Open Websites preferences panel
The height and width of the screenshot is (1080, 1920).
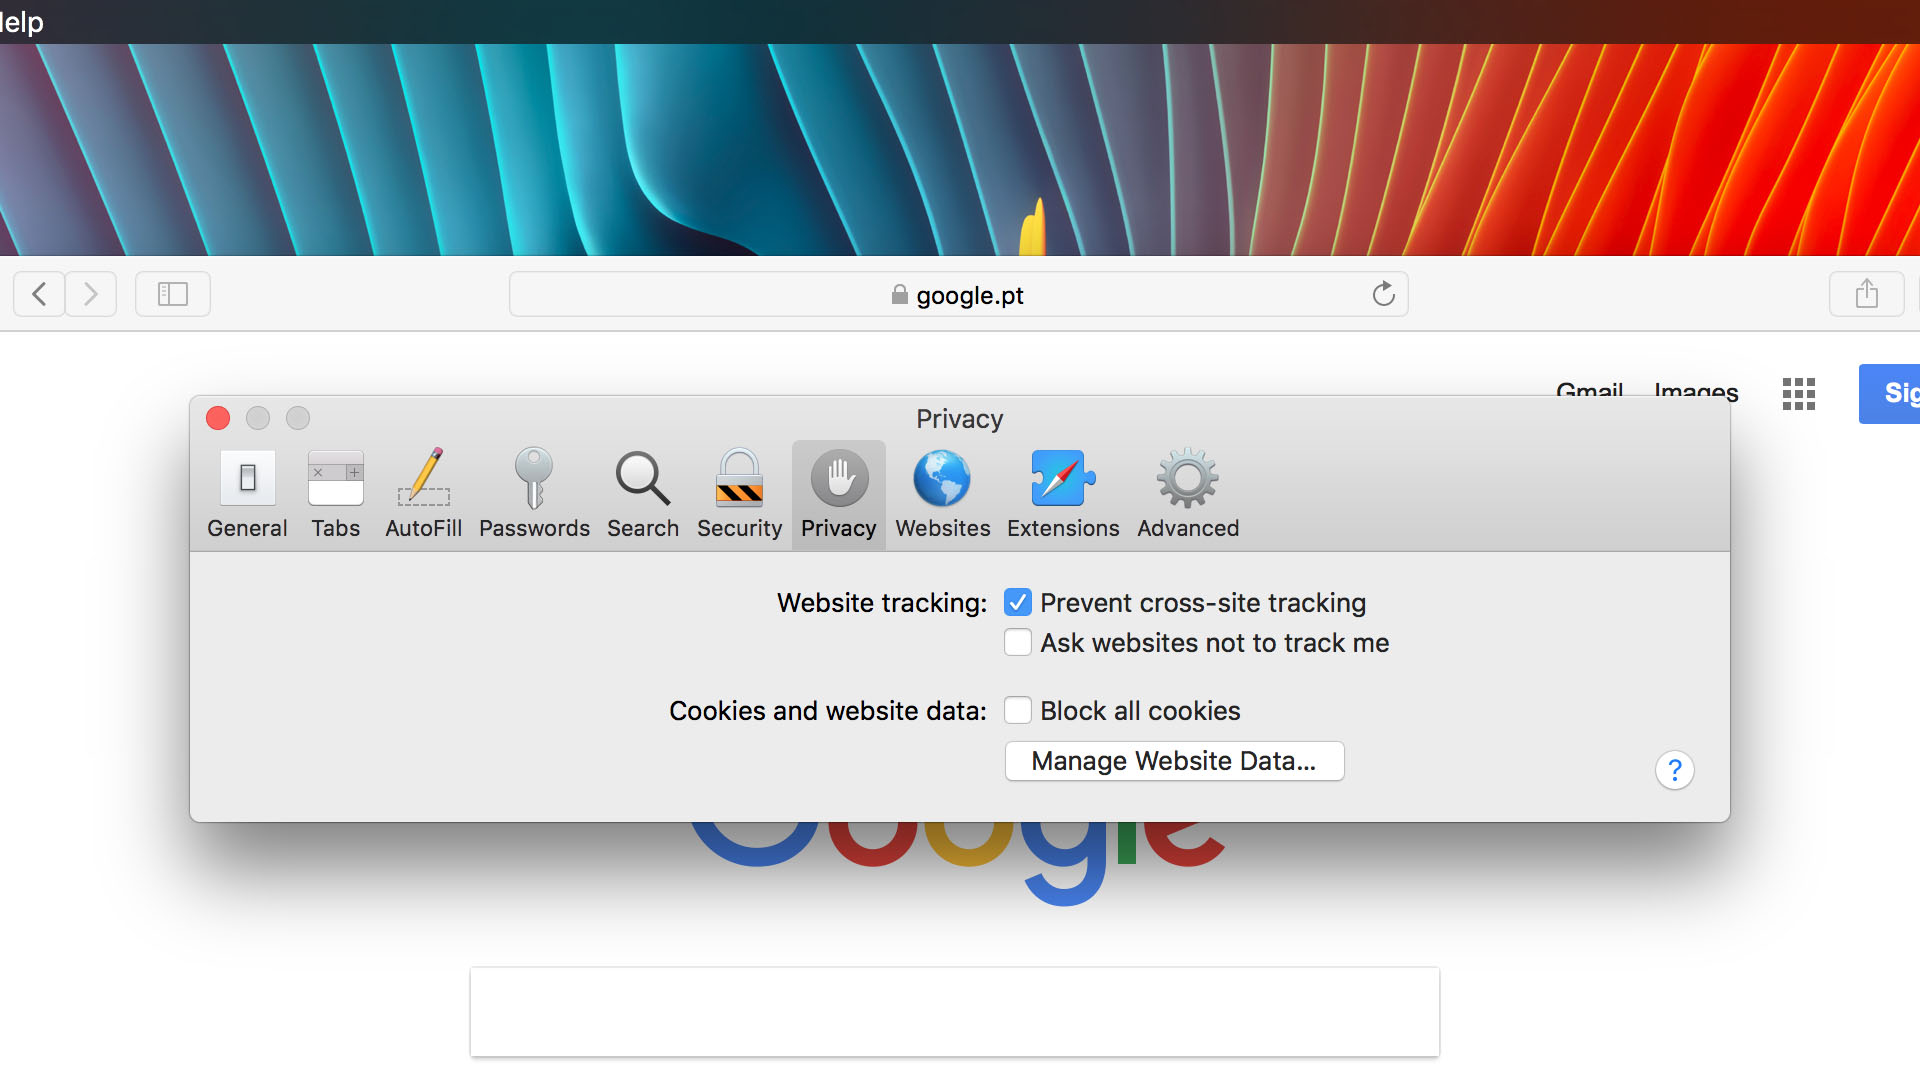(x=943, y=493)
